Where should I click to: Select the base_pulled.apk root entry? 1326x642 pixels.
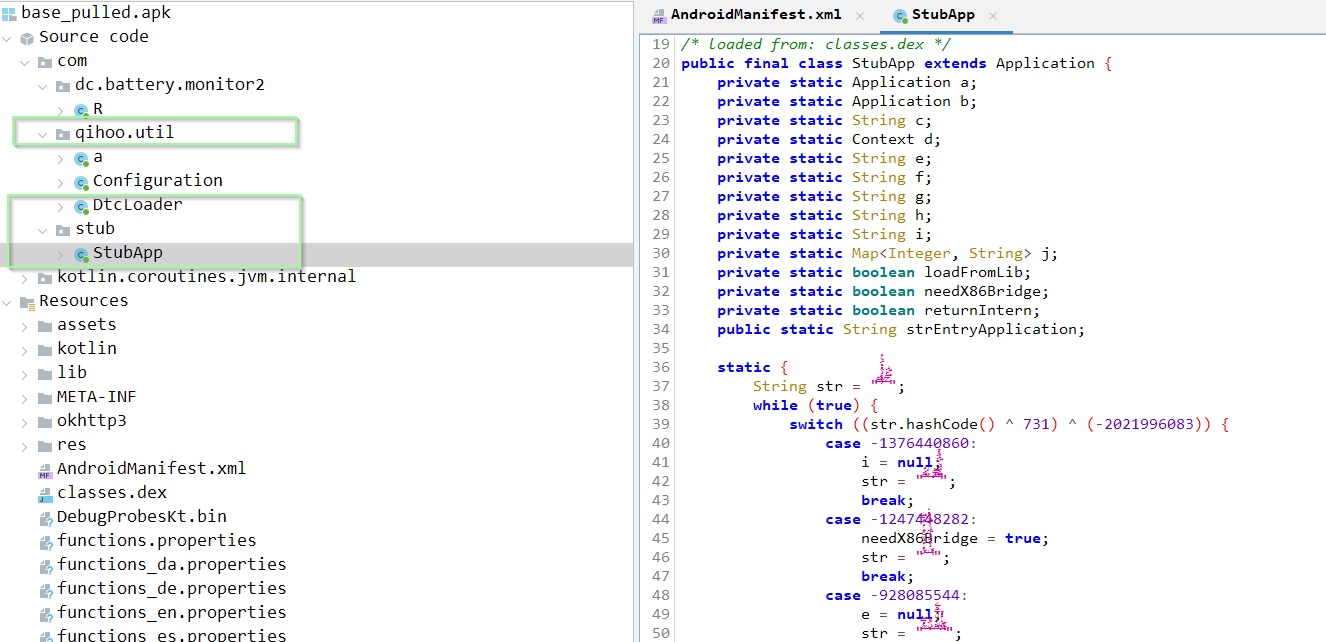click(96, 13)
